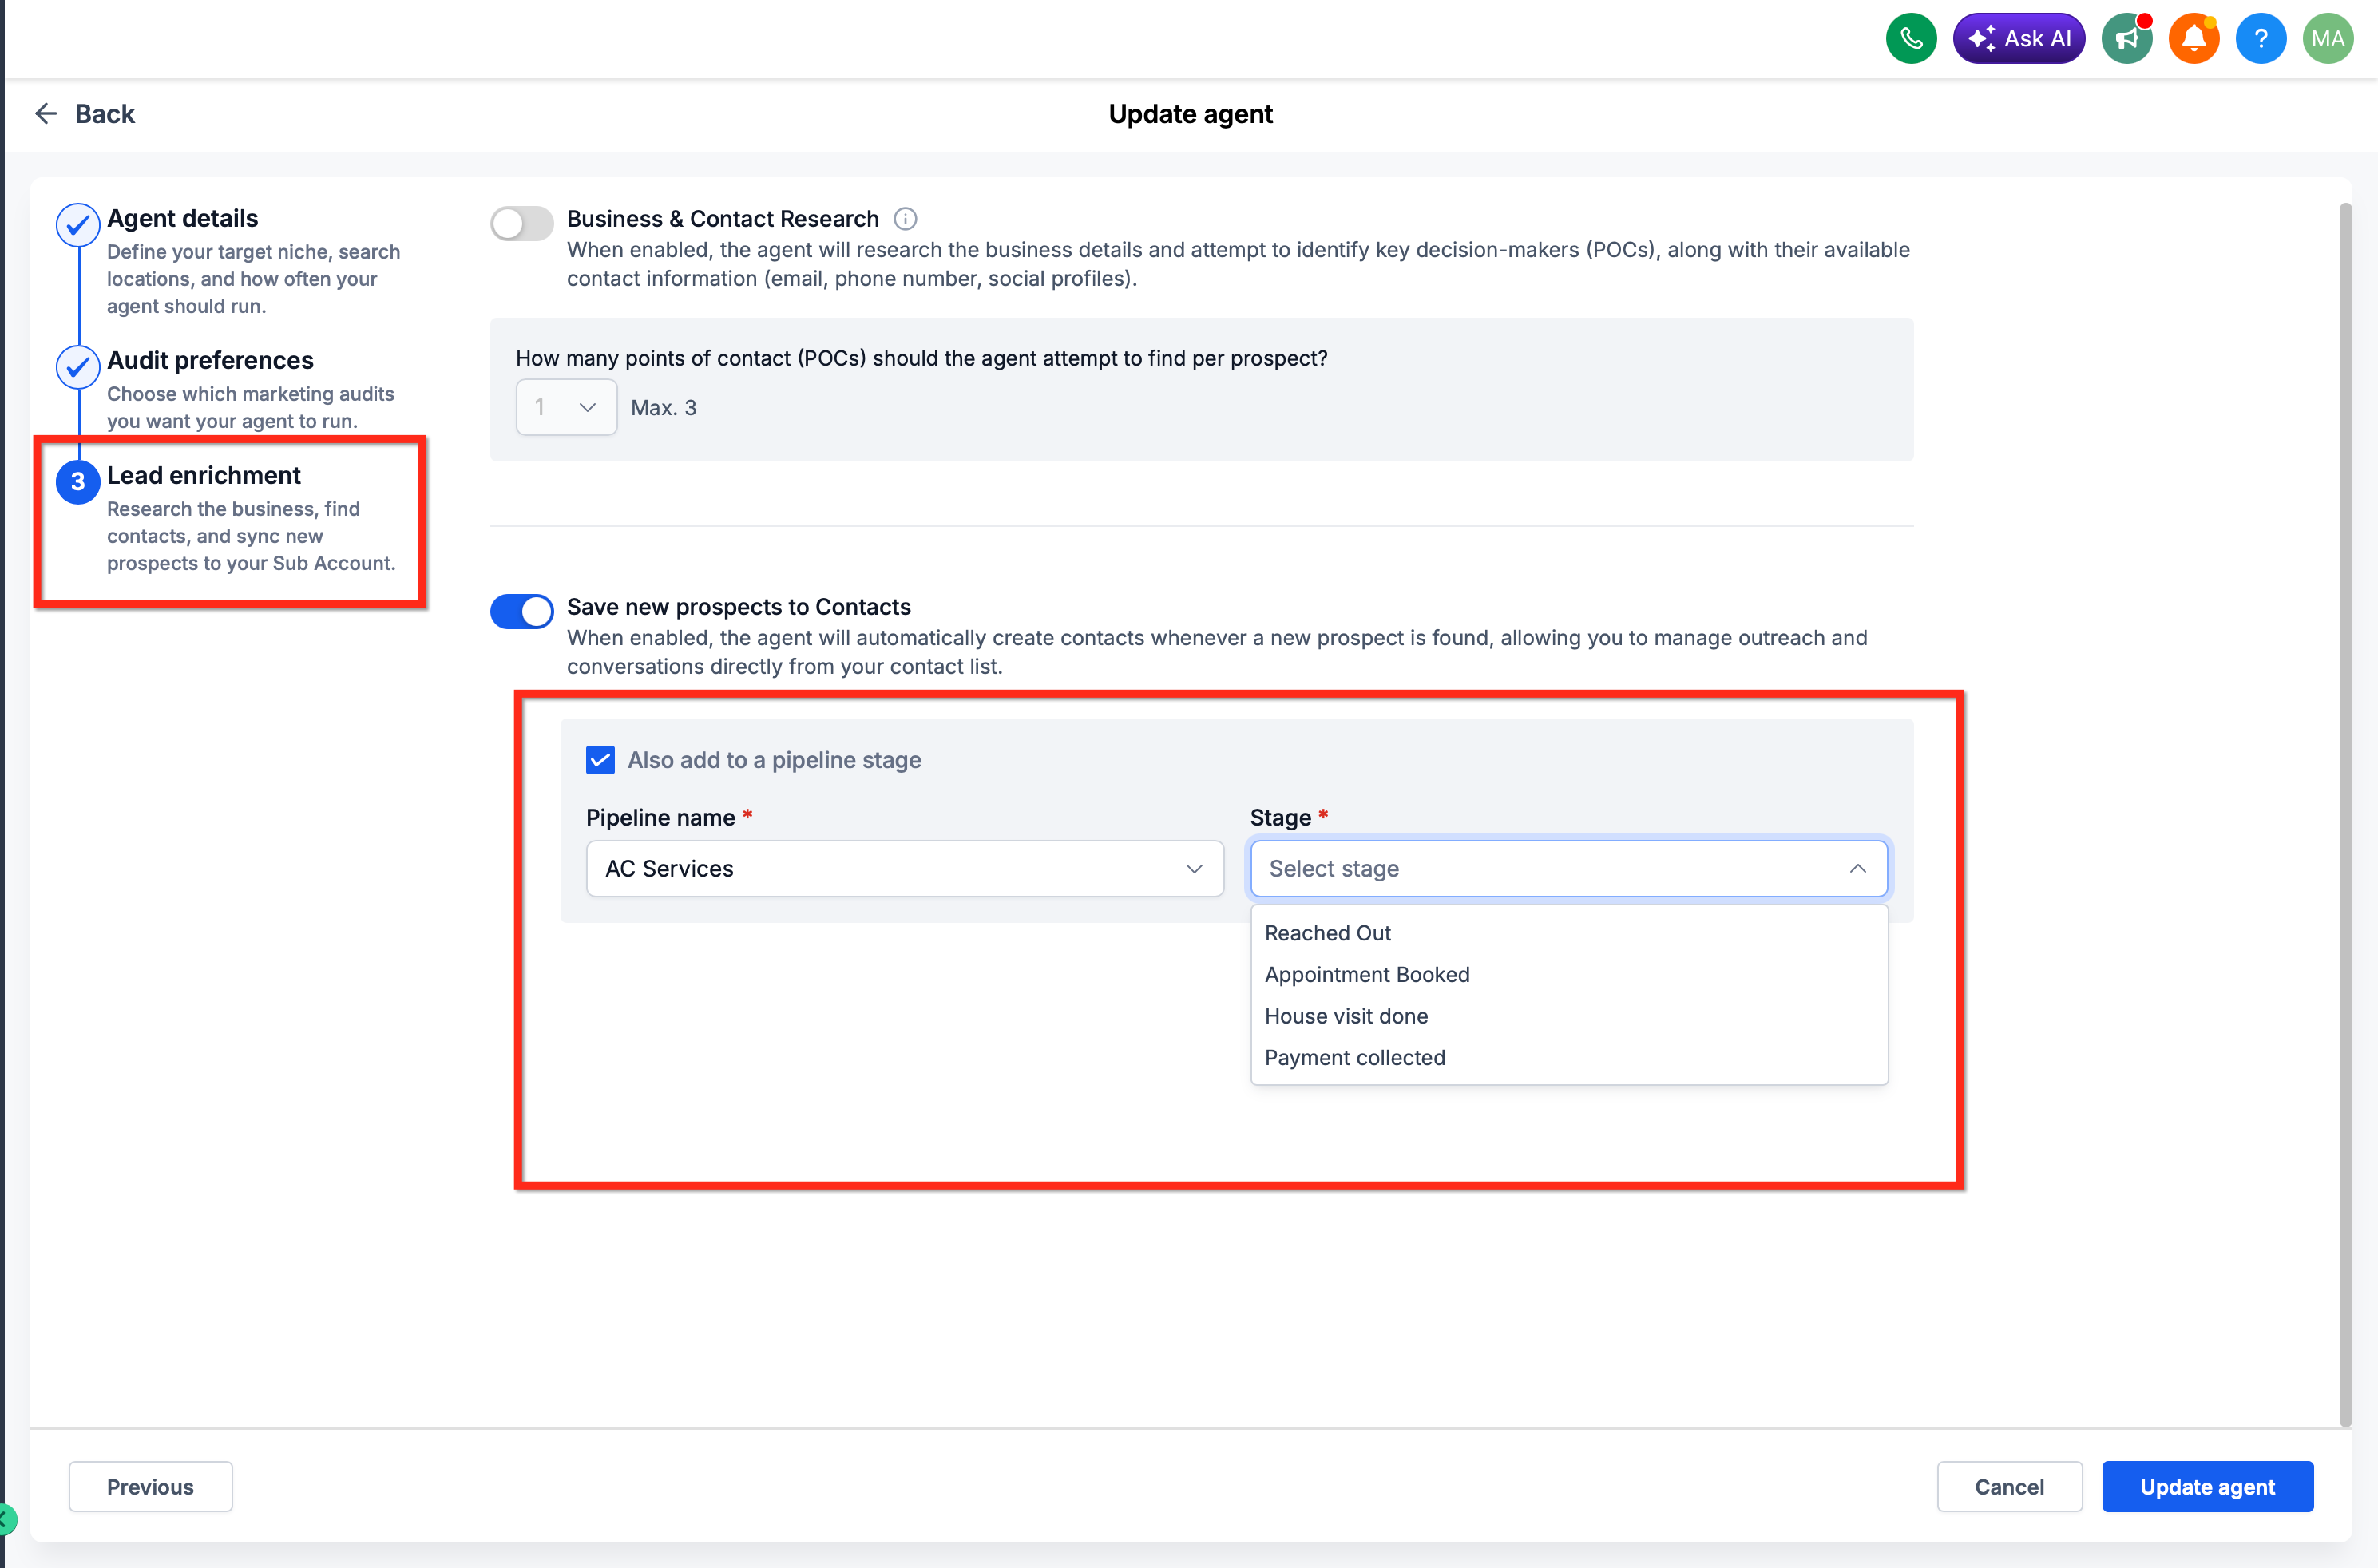Select the Lead enrichment step
Viewport: 2378px width, 1568px height.
click(x=204, y=476)
